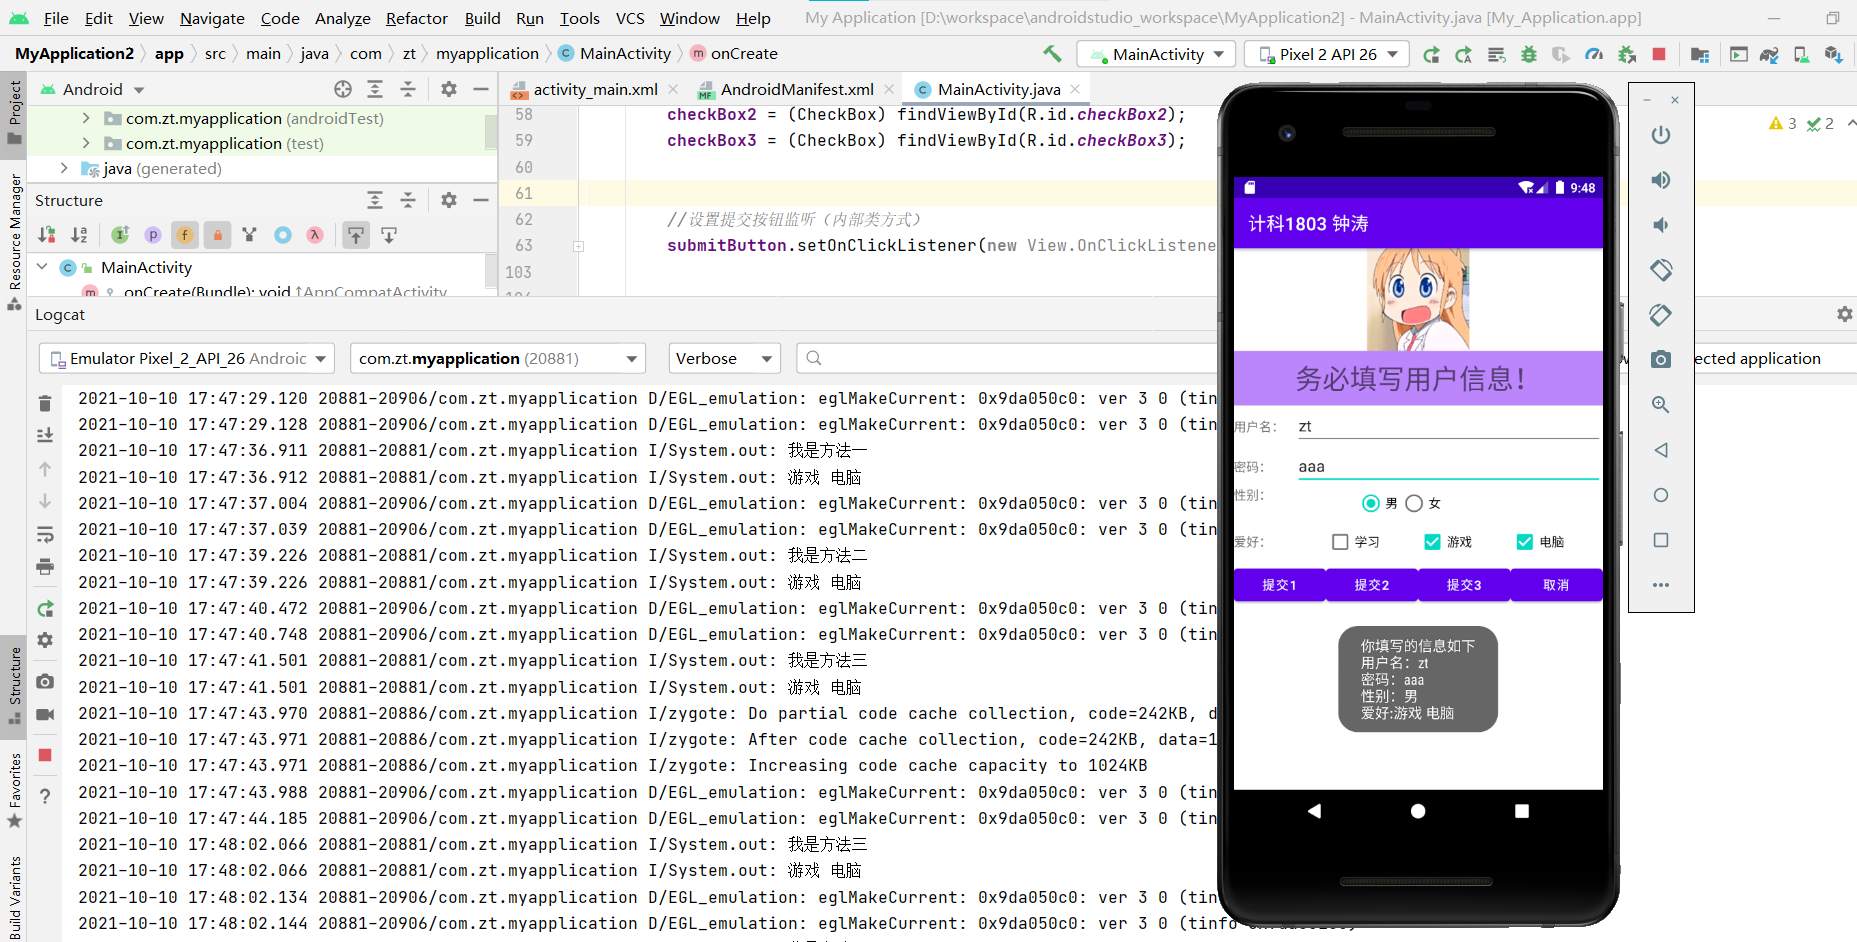Rotate the emulator left

(x=1661, y=270)
